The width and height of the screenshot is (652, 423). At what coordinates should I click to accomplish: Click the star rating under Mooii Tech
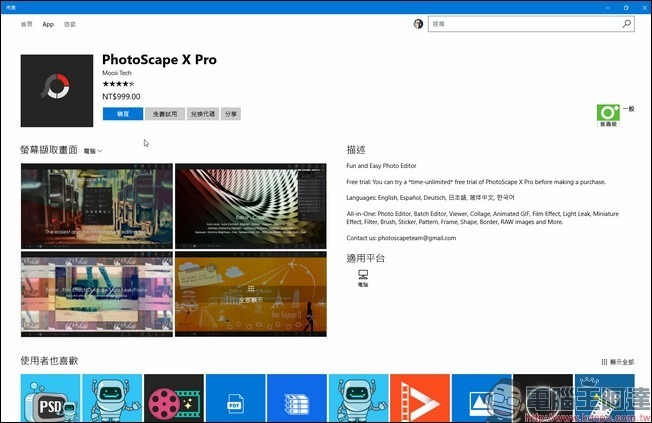[x=119, y=84]
